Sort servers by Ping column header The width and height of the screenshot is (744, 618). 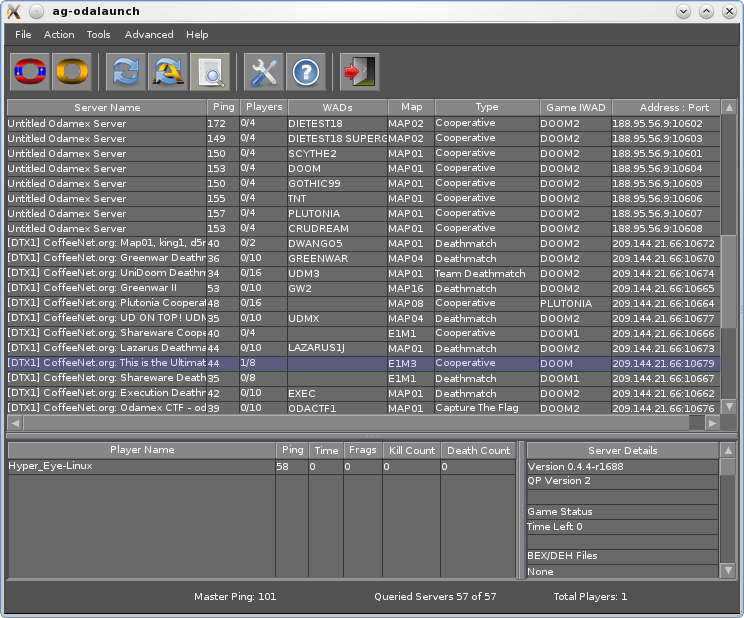(x=221, y=107)
